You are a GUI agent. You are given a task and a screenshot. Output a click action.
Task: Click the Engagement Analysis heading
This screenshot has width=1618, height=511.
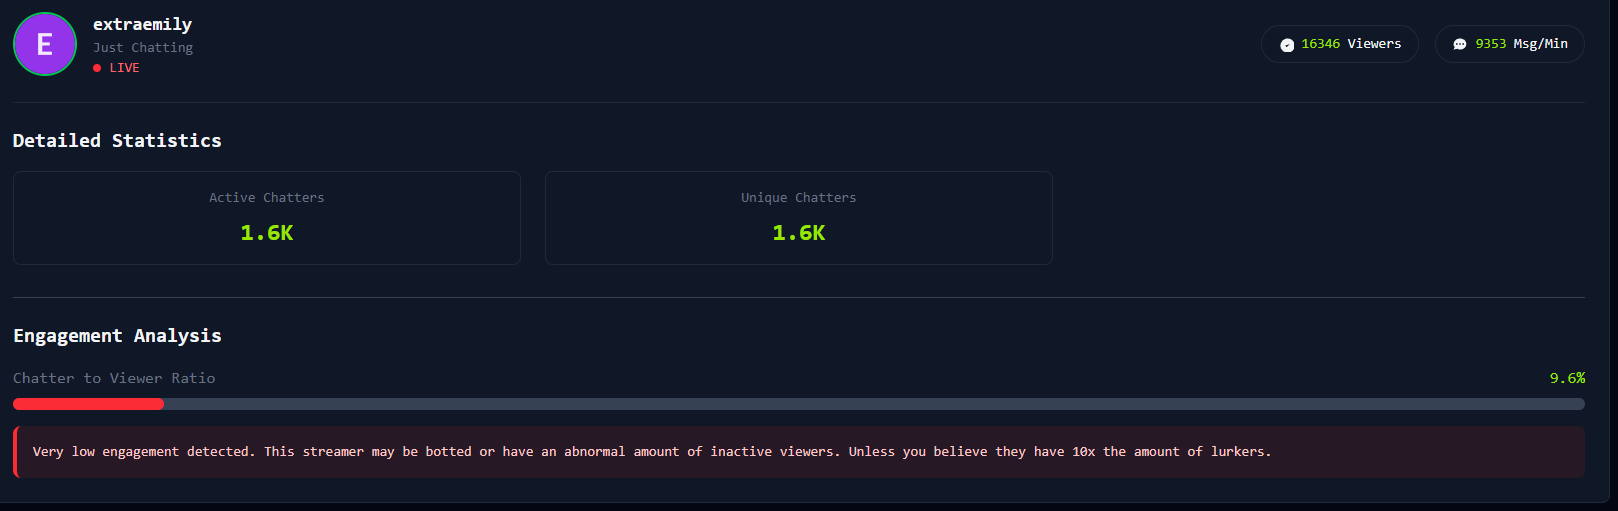[x=117, y=336]
